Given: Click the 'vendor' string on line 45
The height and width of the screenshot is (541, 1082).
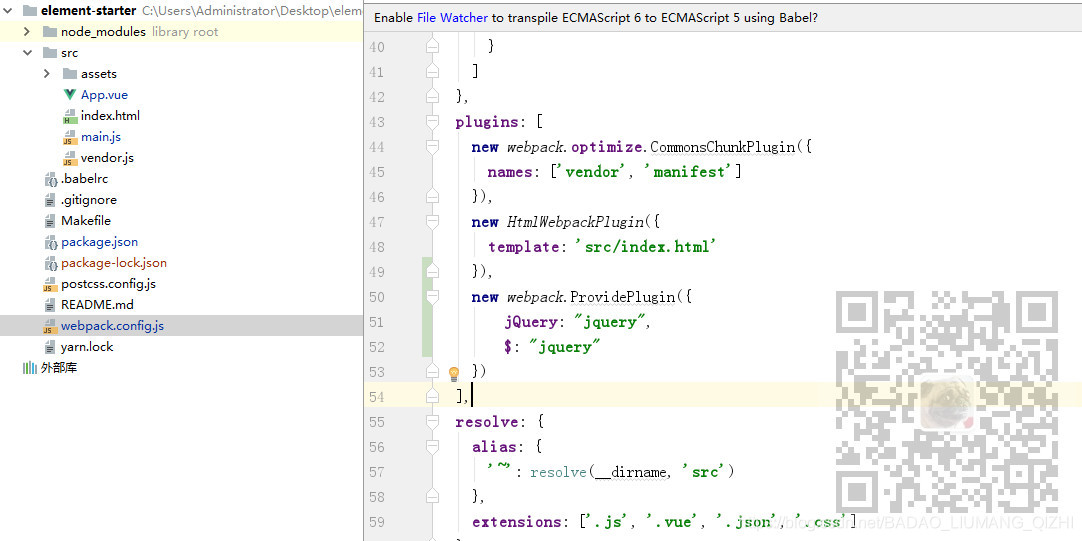Looking at the screenshot, I should (589, 172).
